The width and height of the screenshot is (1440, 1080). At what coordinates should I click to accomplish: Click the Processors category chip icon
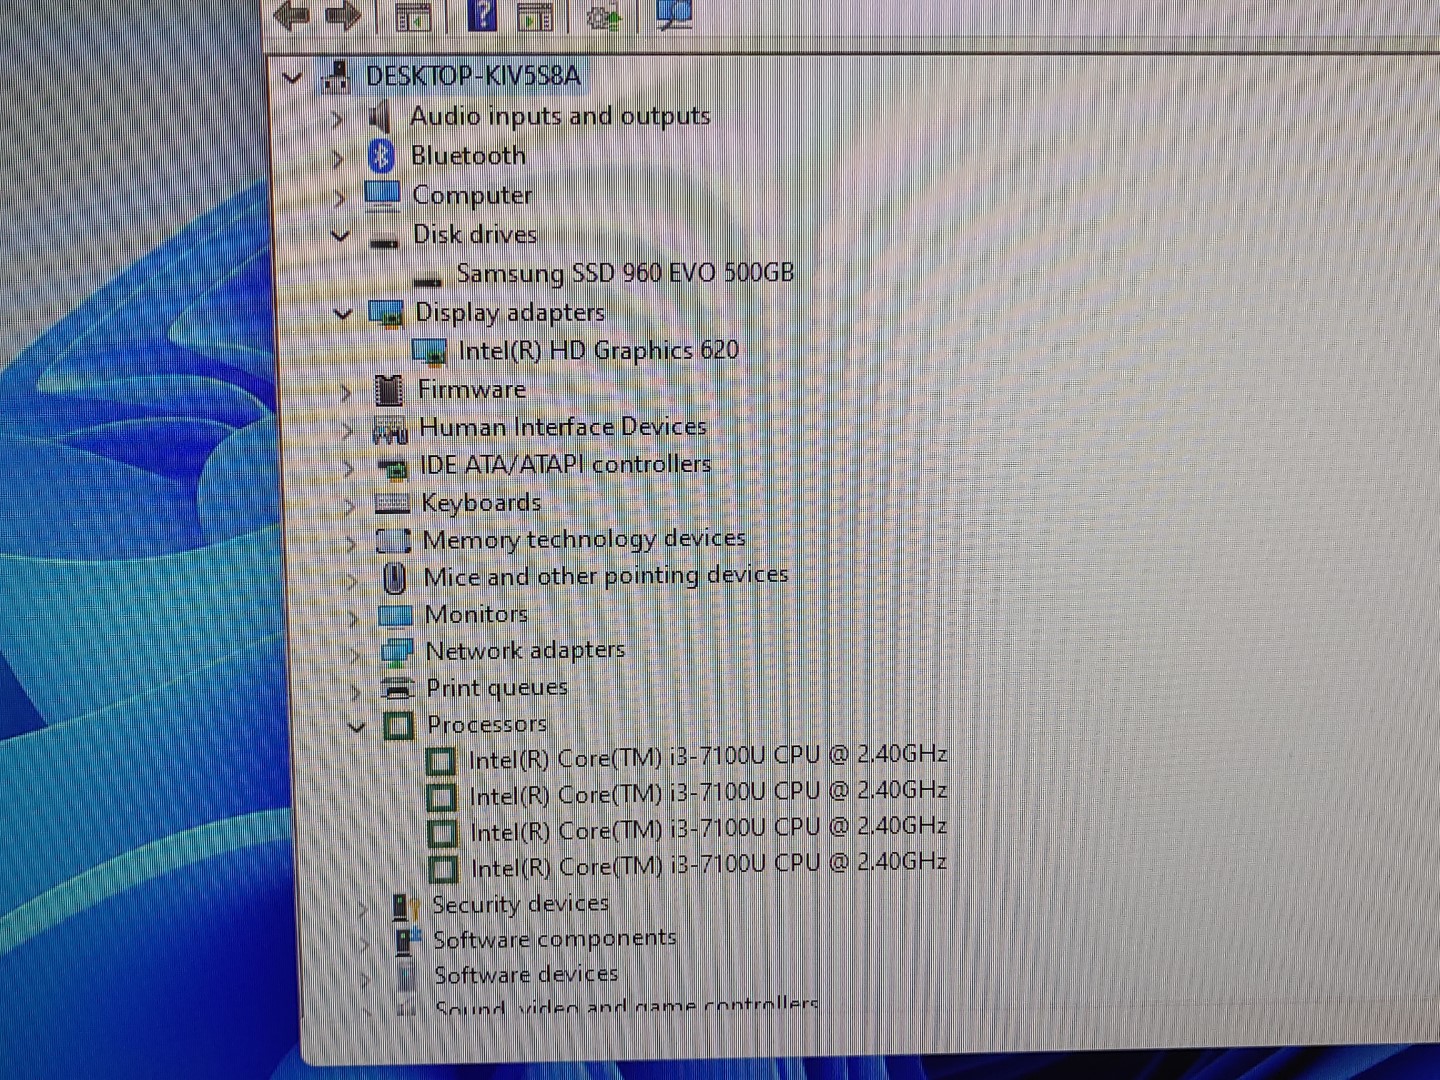399,726
